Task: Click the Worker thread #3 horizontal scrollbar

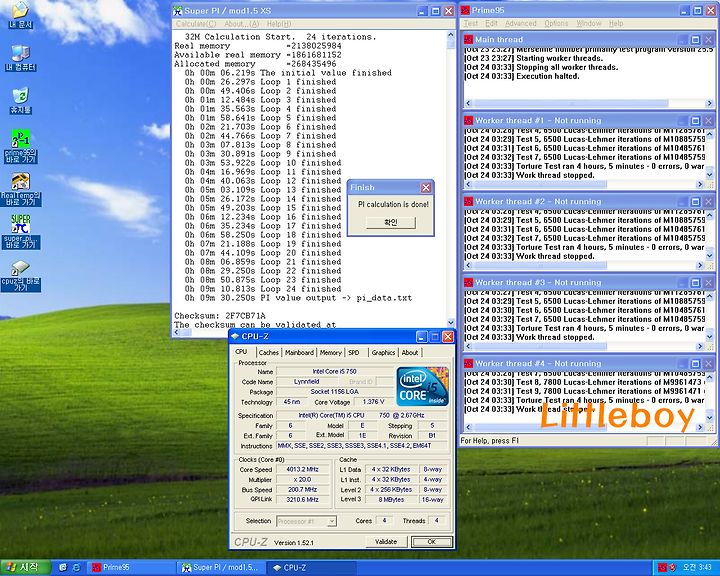Action: 584,346
